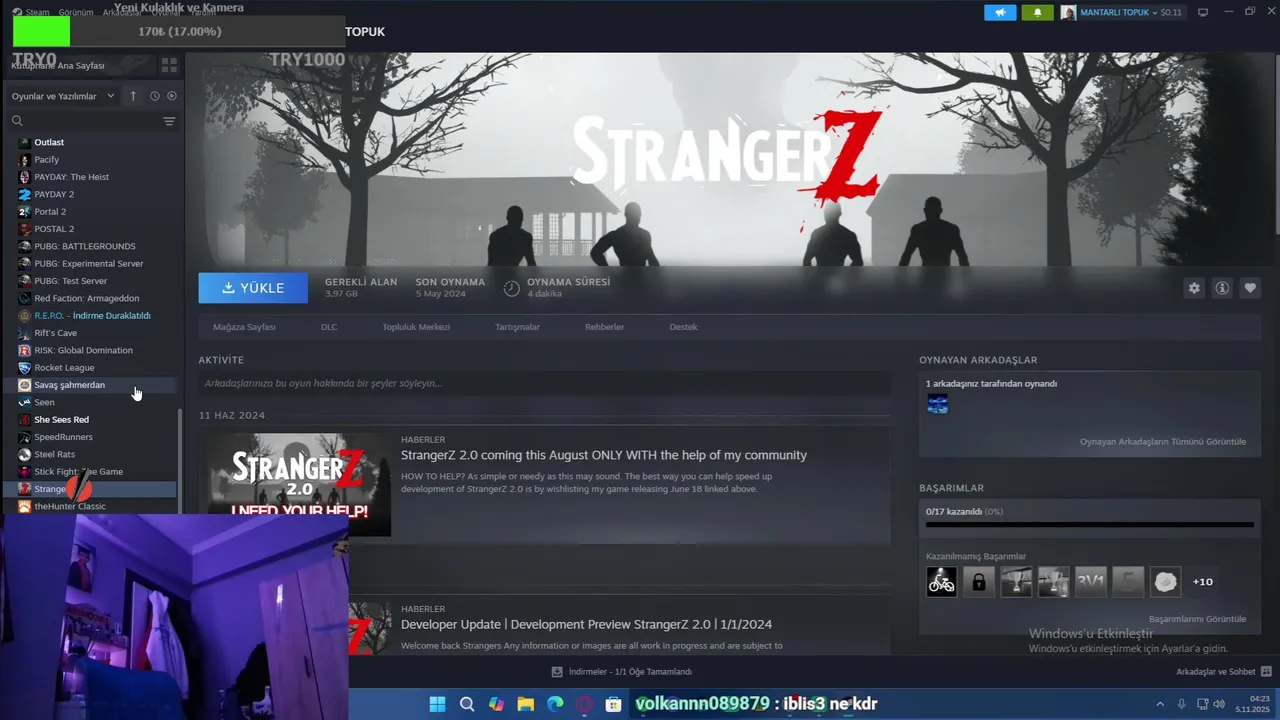Show +10 more achievements

(1203, 581)
